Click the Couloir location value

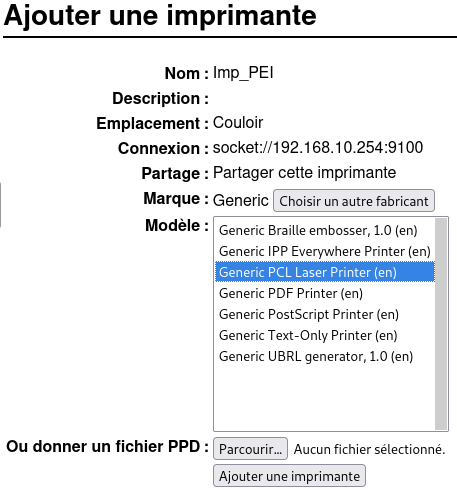coord(238,123)
